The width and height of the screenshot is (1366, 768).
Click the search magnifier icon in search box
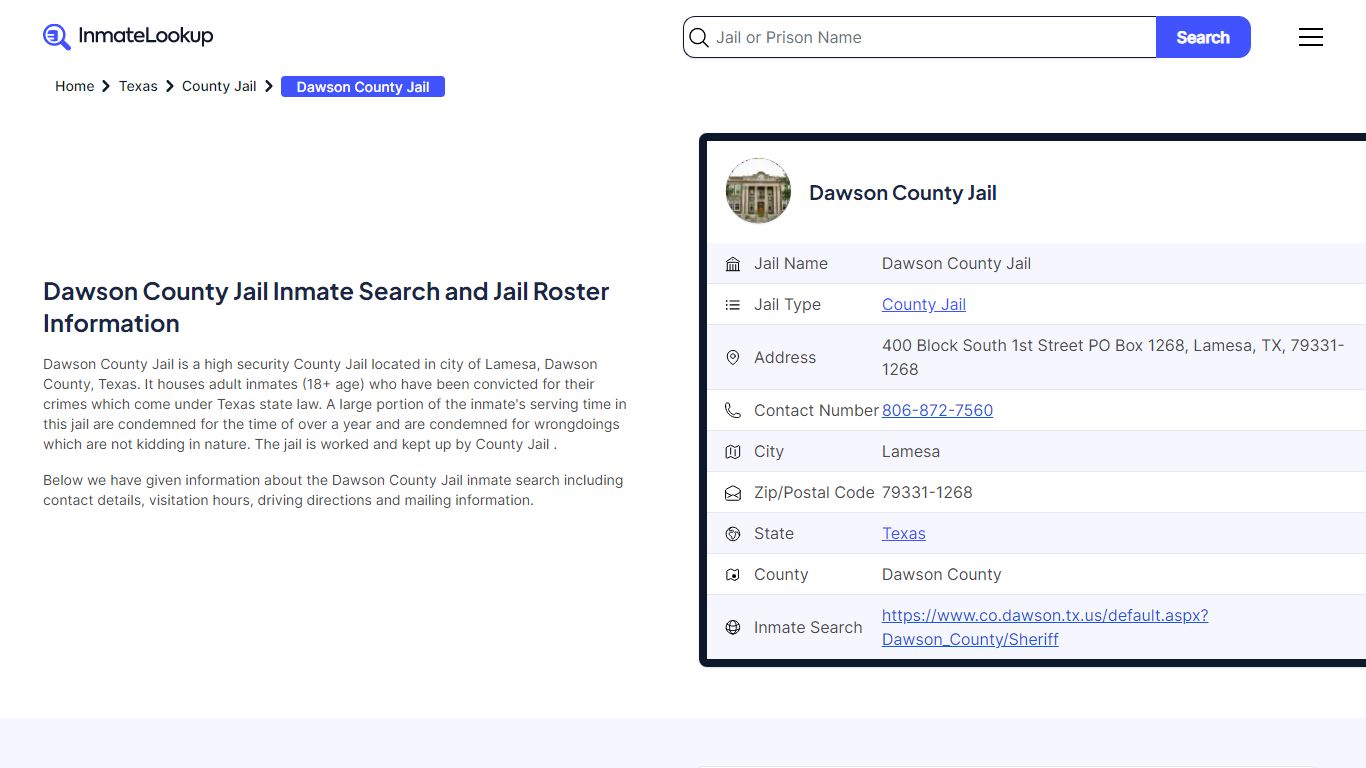pyautogui.click(x=699, y=38)
